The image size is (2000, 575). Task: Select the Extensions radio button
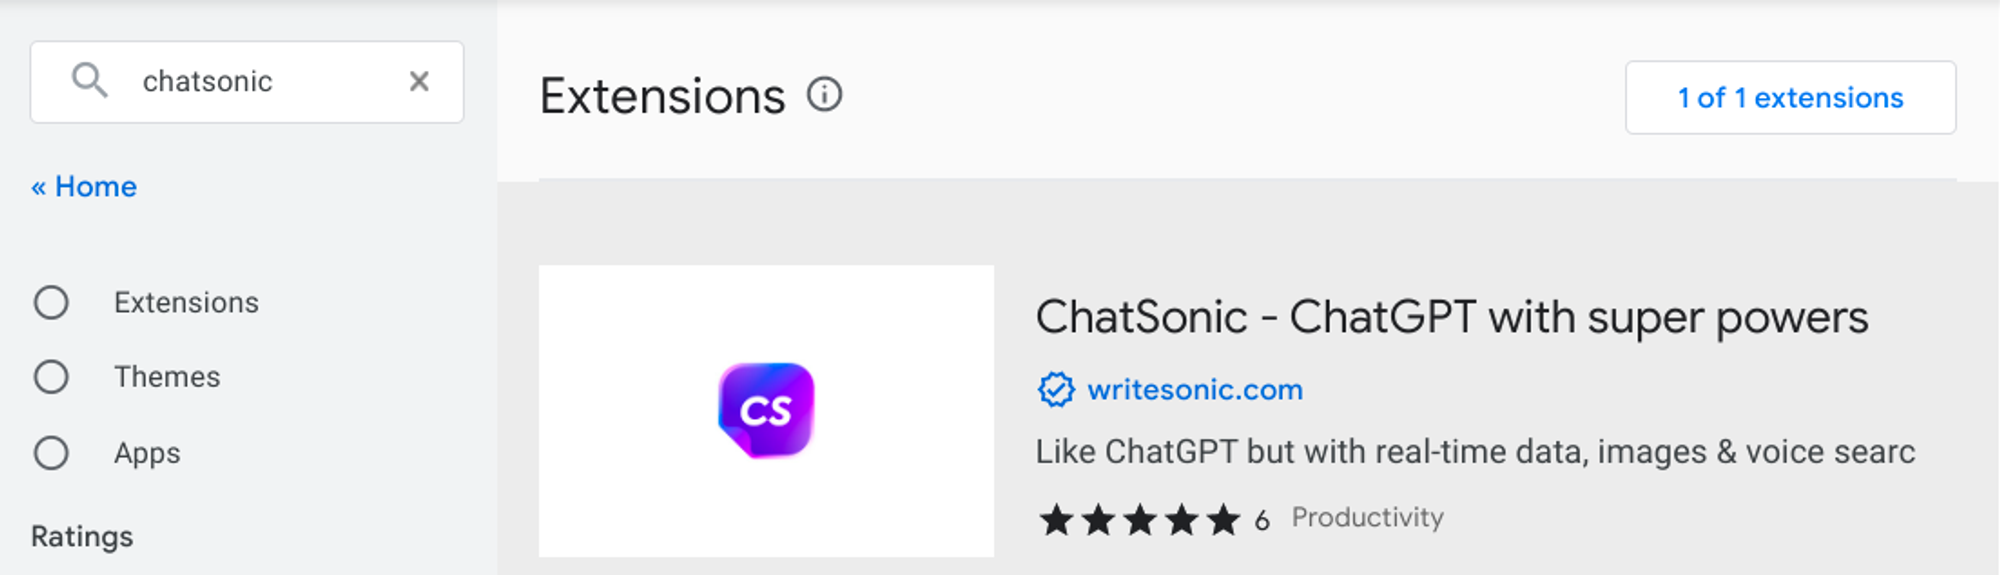(x=51, y=302)
